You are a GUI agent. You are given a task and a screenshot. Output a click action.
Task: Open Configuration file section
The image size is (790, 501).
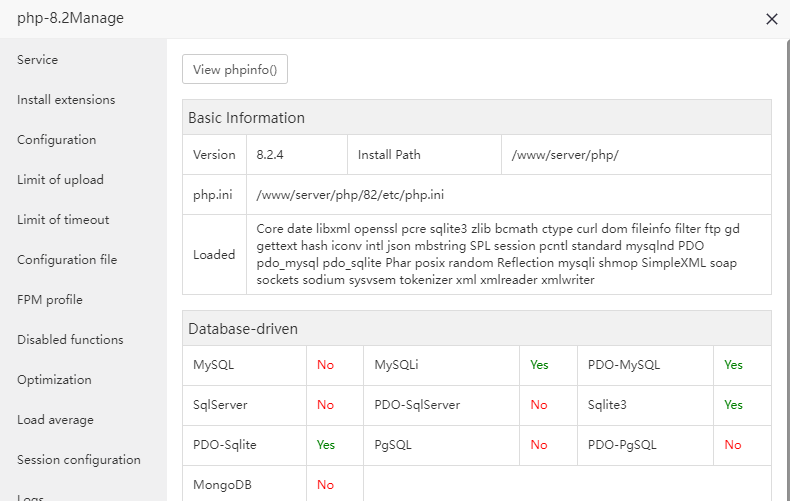[x=67, y=260]
